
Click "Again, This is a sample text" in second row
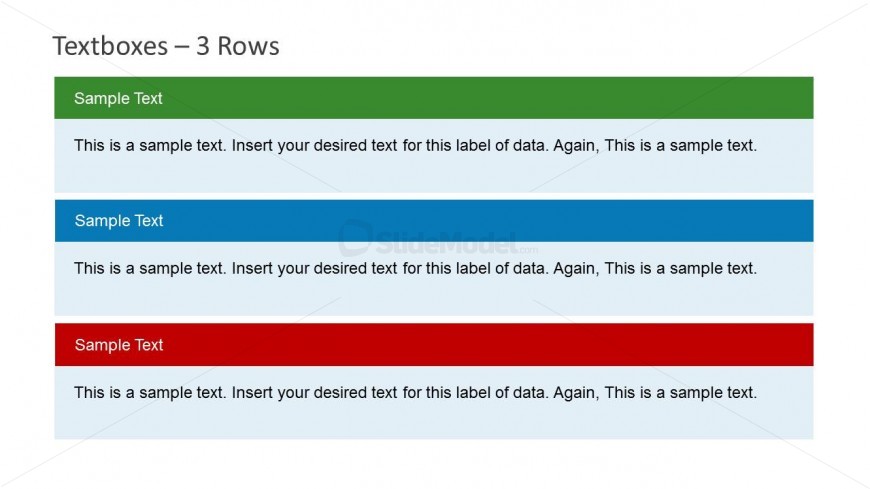(654, 268)
